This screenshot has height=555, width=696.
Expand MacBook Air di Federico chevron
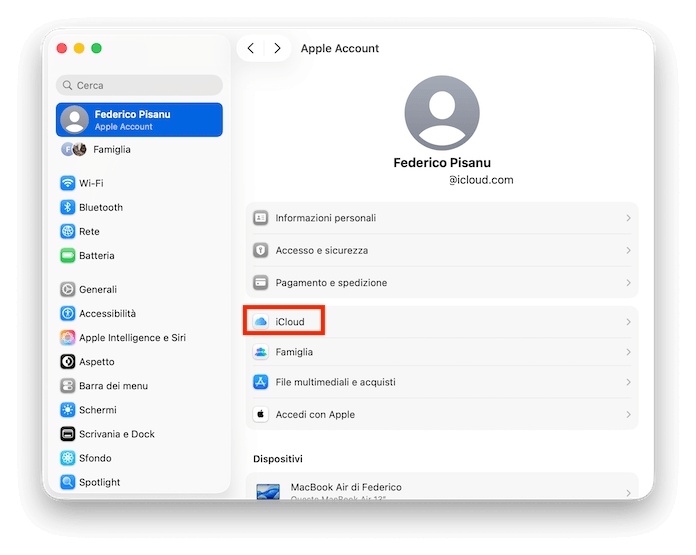[x=628, y=493]
